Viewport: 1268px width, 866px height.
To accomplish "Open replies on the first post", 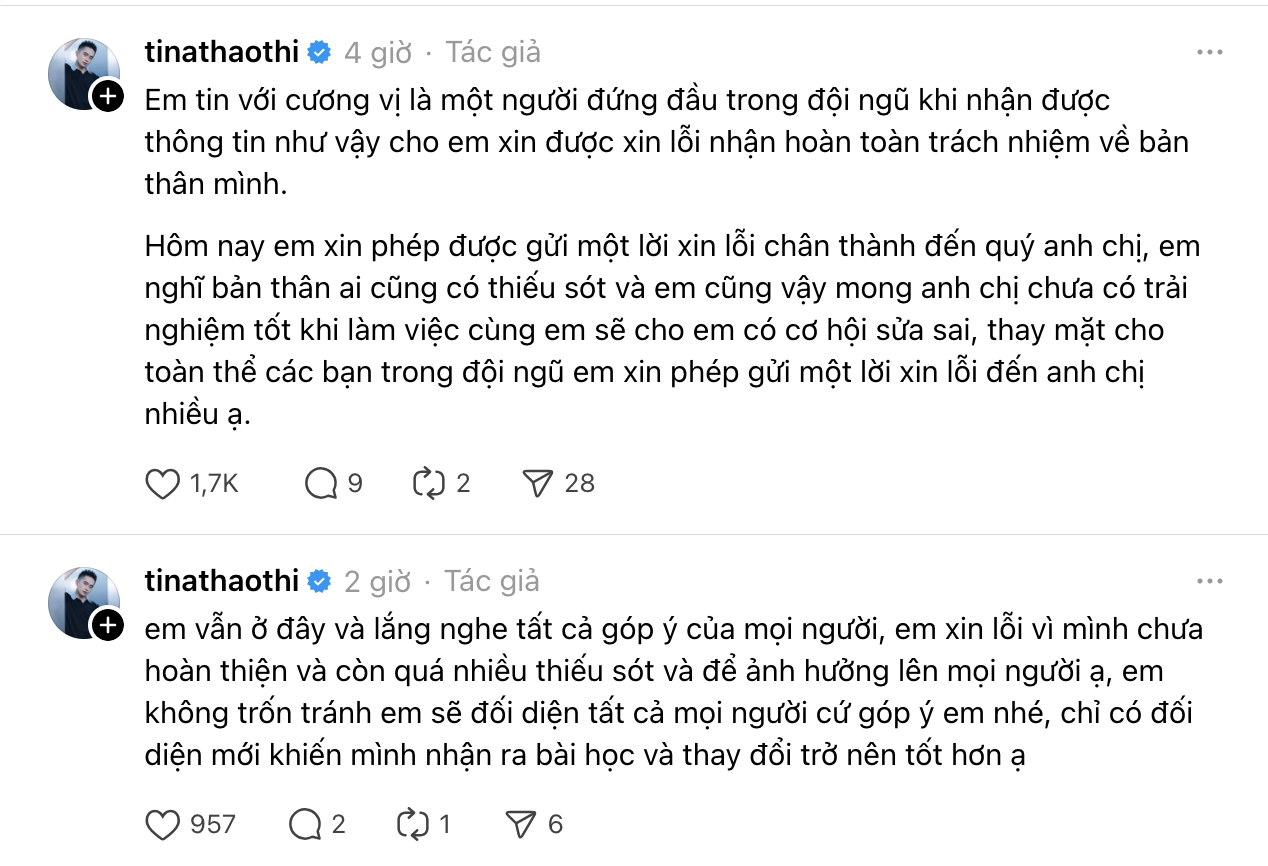I will [x=321, y=484].
